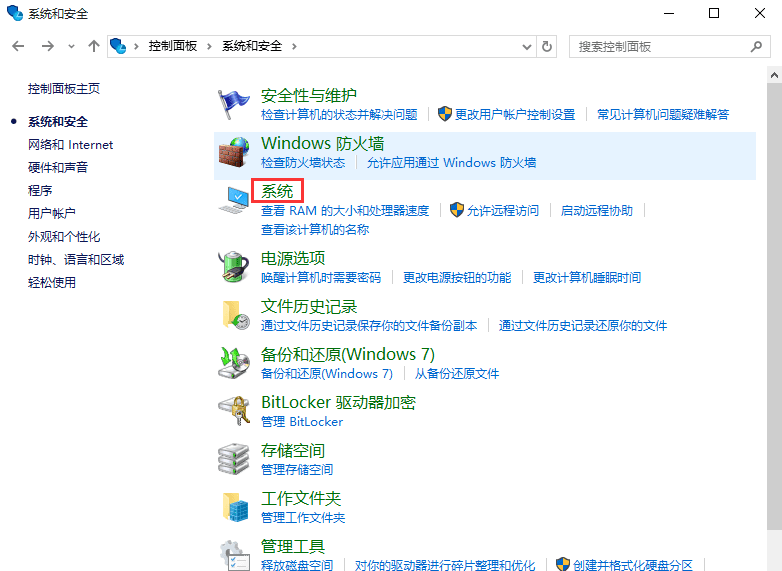Open recent locations dropdown arrow
This screenshot has height=571, width=782.
click(71, 47)
